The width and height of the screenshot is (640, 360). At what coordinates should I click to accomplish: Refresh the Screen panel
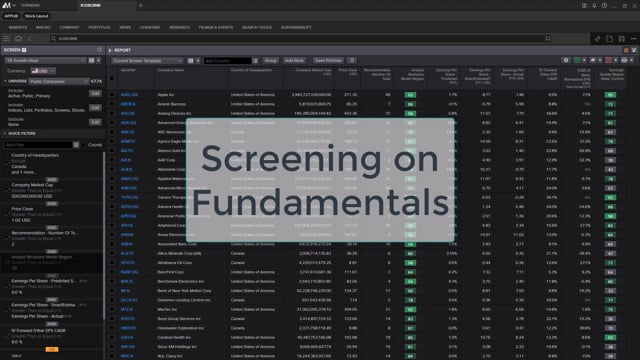[x=99, y=50]
